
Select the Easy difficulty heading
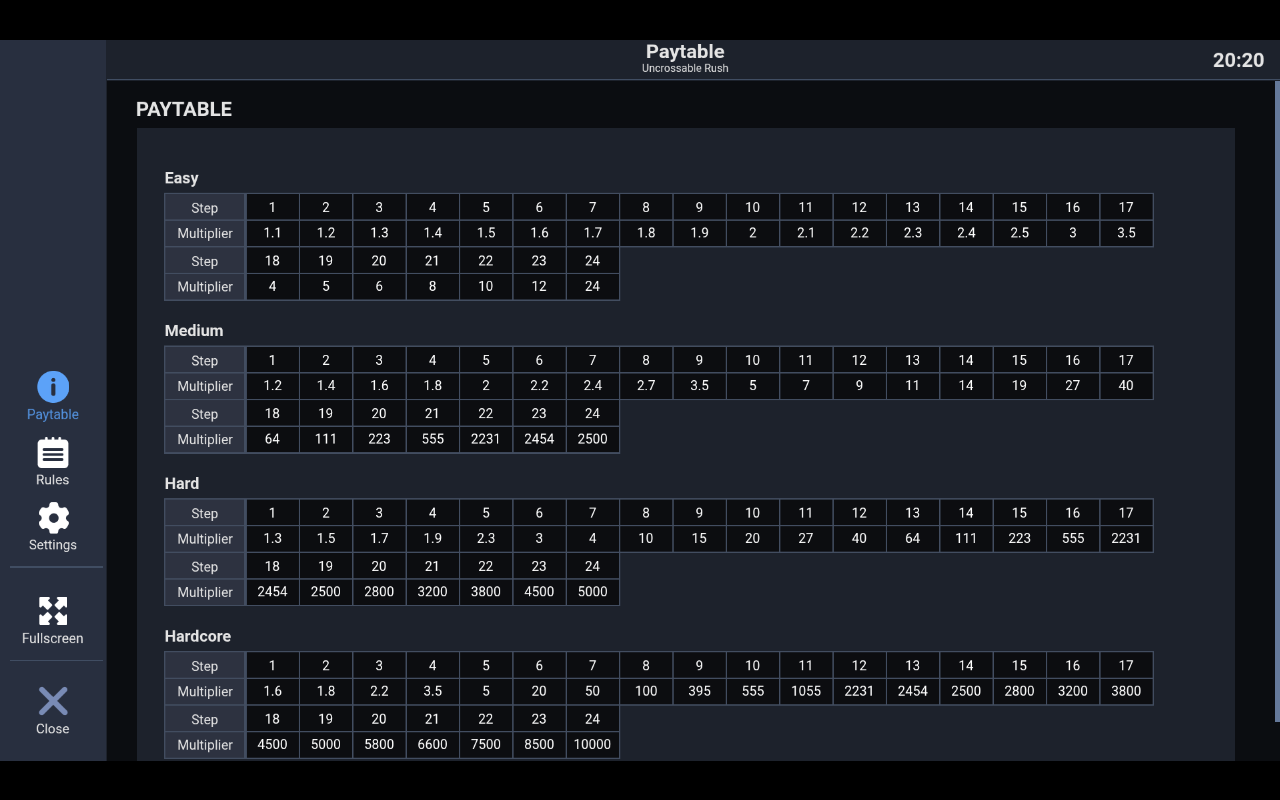[x=182, y=178]
